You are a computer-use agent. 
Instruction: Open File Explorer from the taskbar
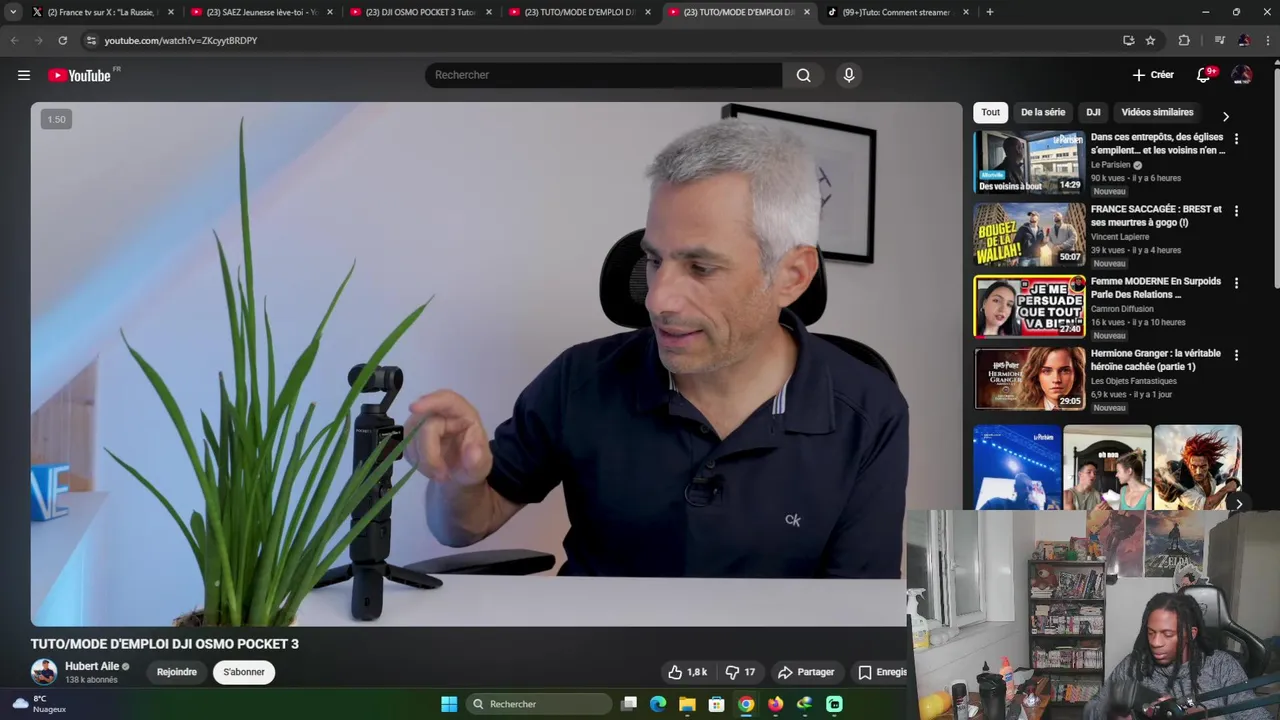point(687,704)
